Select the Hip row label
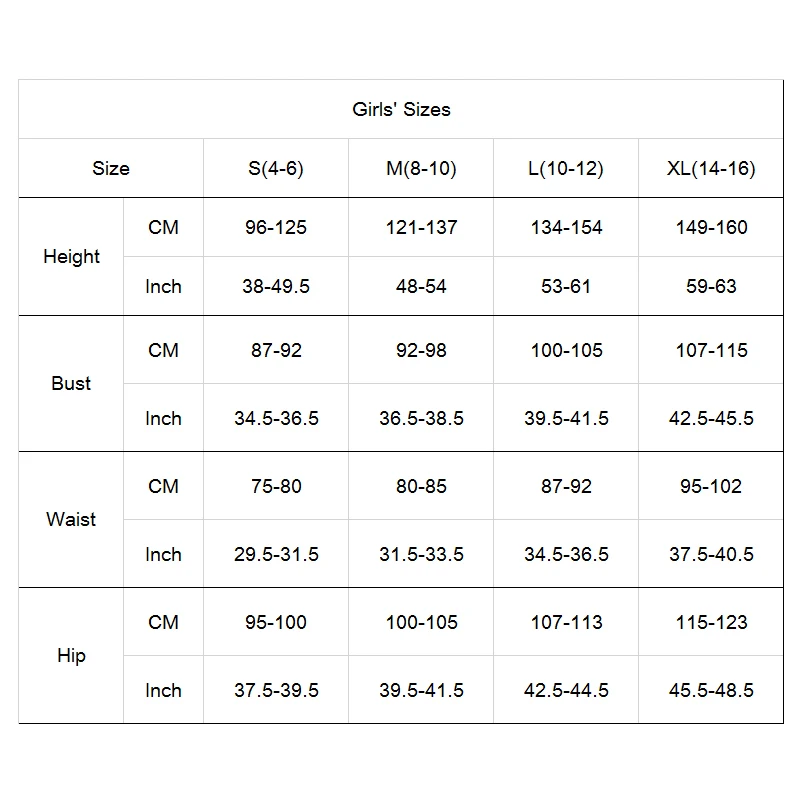Screen dimensions: 800x800 pyautogui.click(x=71, y=656)
